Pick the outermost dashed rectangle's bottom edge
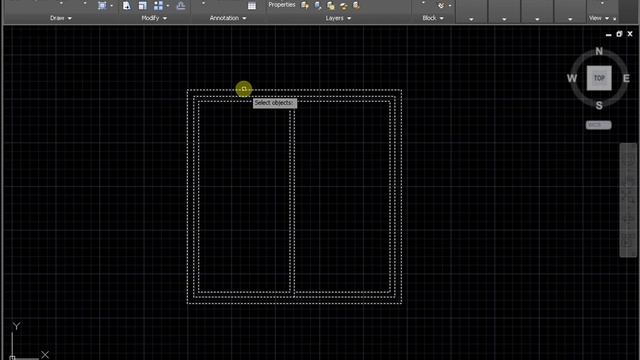640x360 pixels. [294, 303]
